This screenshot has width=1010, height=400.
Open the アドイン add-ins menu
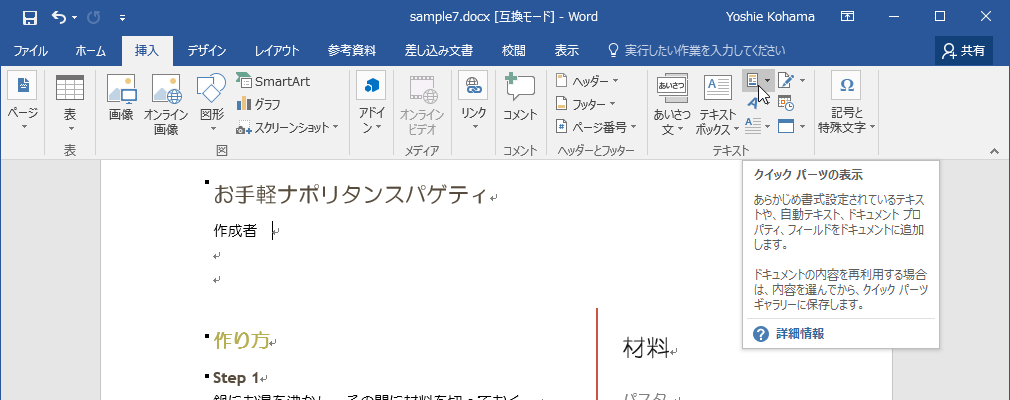tap(371, 104)
